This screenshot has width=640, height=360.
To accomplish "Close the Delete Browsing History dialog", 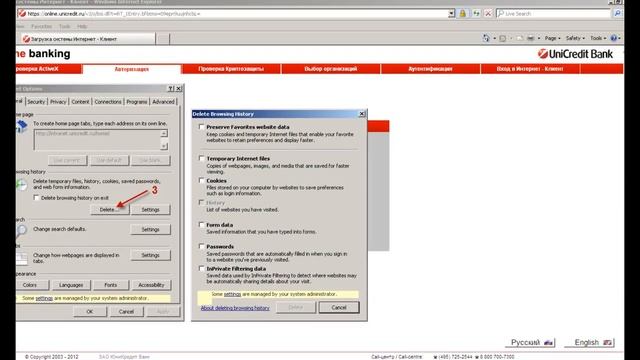I will (x=362, y=114).
